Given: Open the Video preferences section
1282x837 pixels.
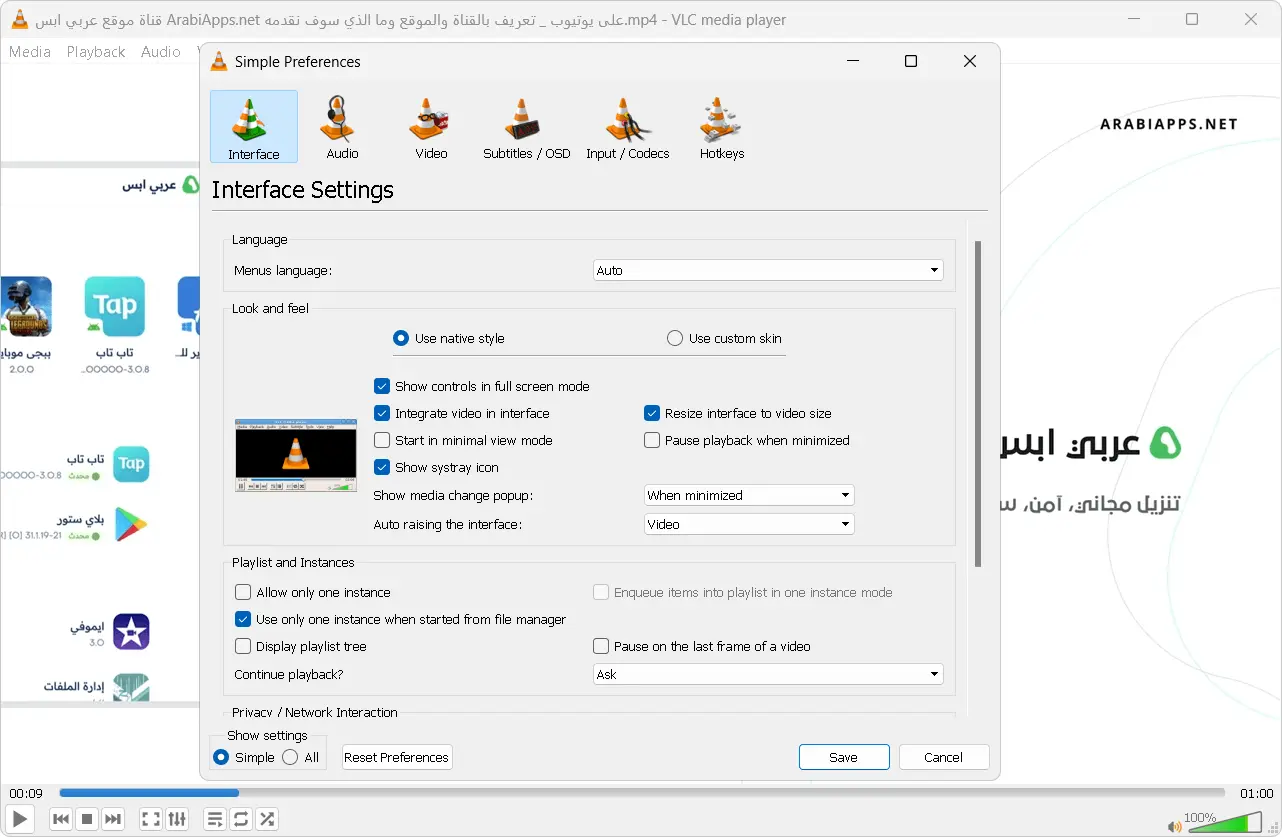Looking at the screenshot, I should pyautogui.click(x=430, y=126).
